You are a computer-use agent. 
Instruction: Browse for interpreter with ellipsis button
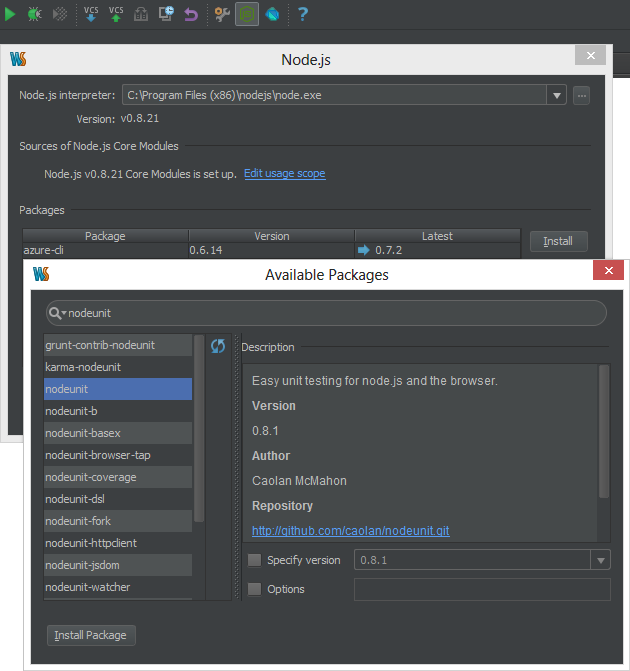(x=582, y=95)
